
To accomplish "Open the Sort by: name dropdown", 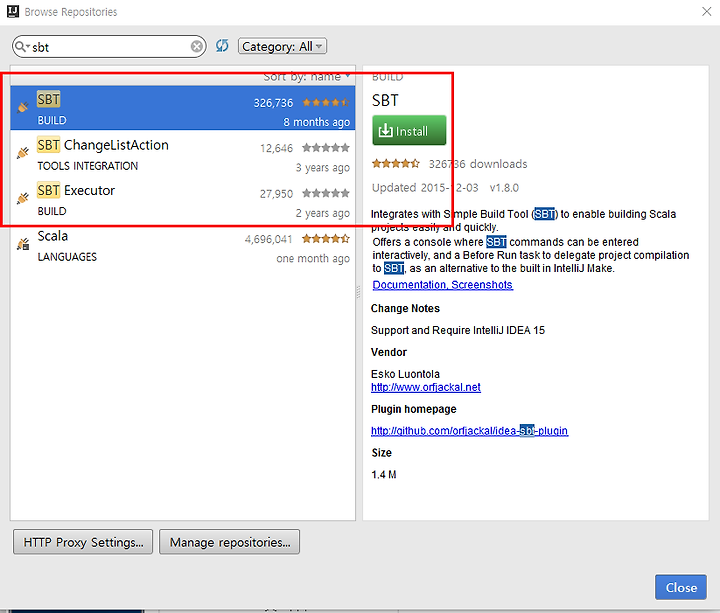I will point(307,77).
